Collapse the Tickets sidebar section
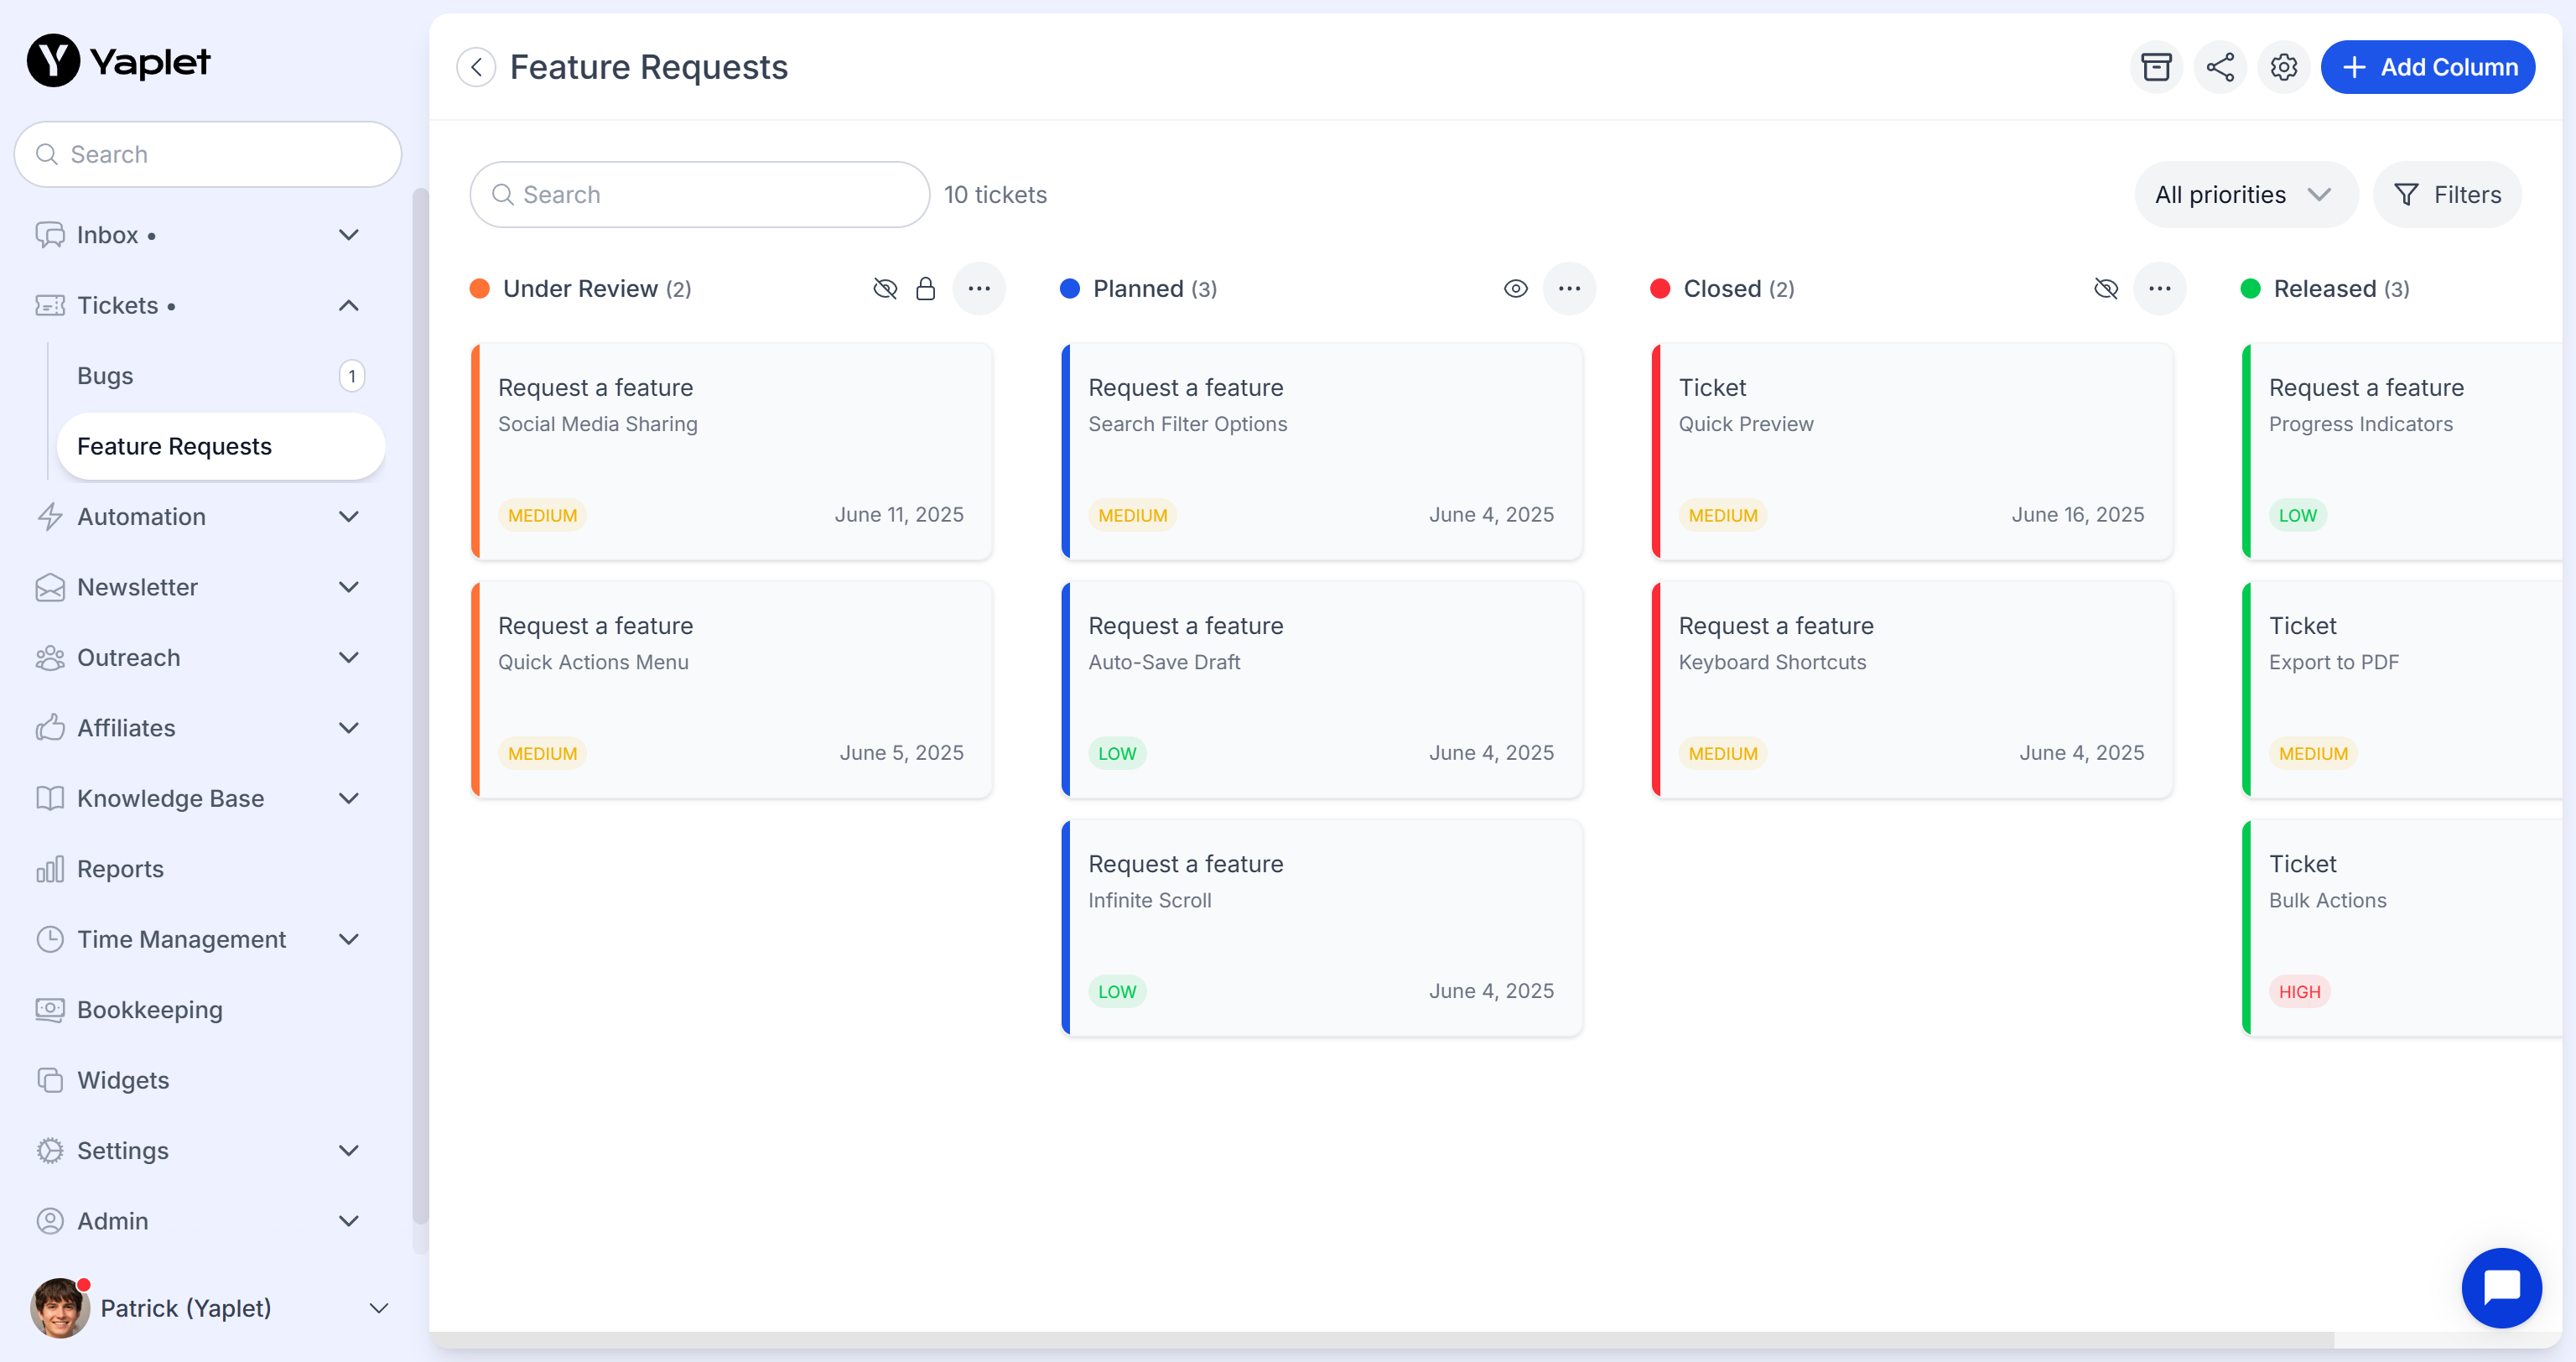The width and height of the screenshot is (2576, 1362). (x=348, y=306)
